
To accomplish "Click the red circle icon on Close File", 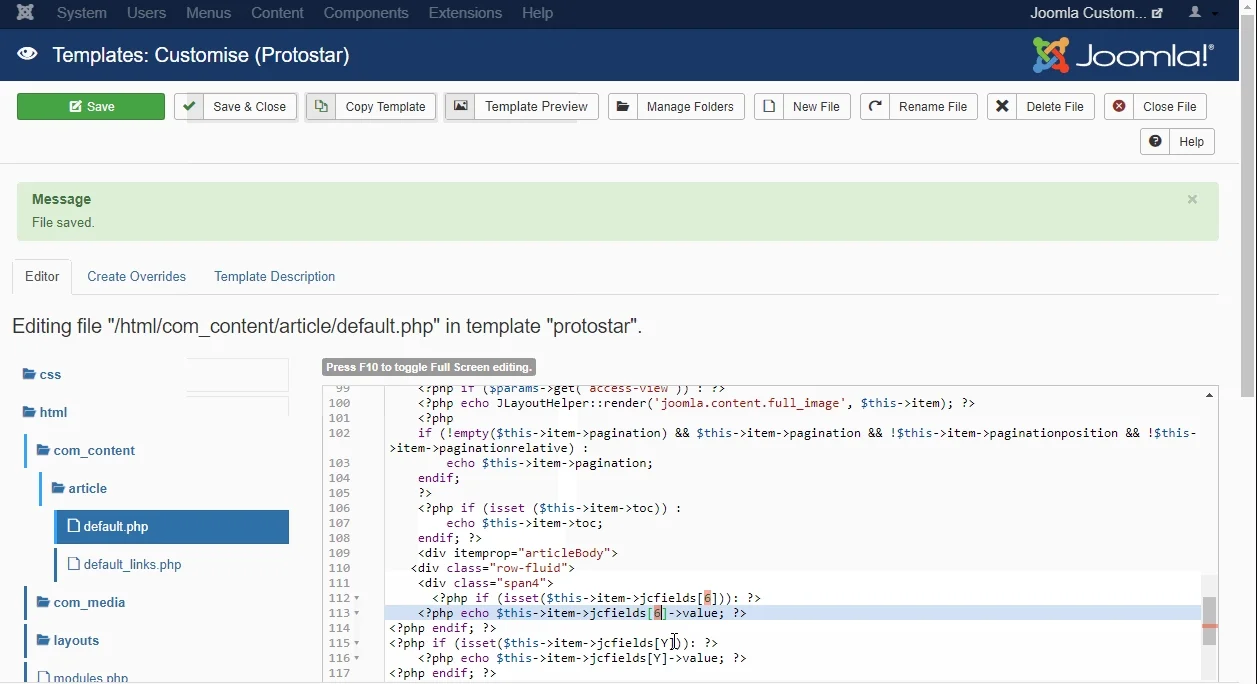I will (1119, 107).
